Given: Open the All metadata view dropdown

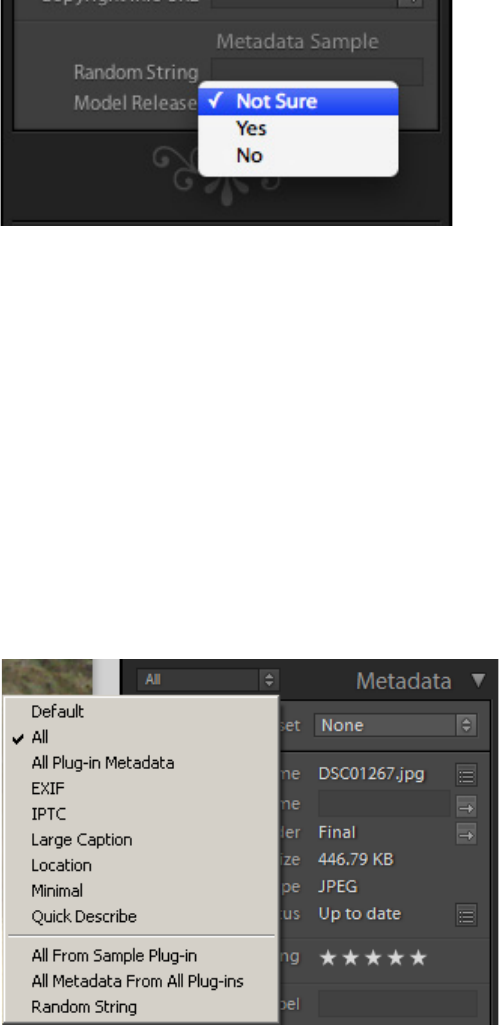Looking at the screenshot, I should pyautogui.click(x=208, y=680).
